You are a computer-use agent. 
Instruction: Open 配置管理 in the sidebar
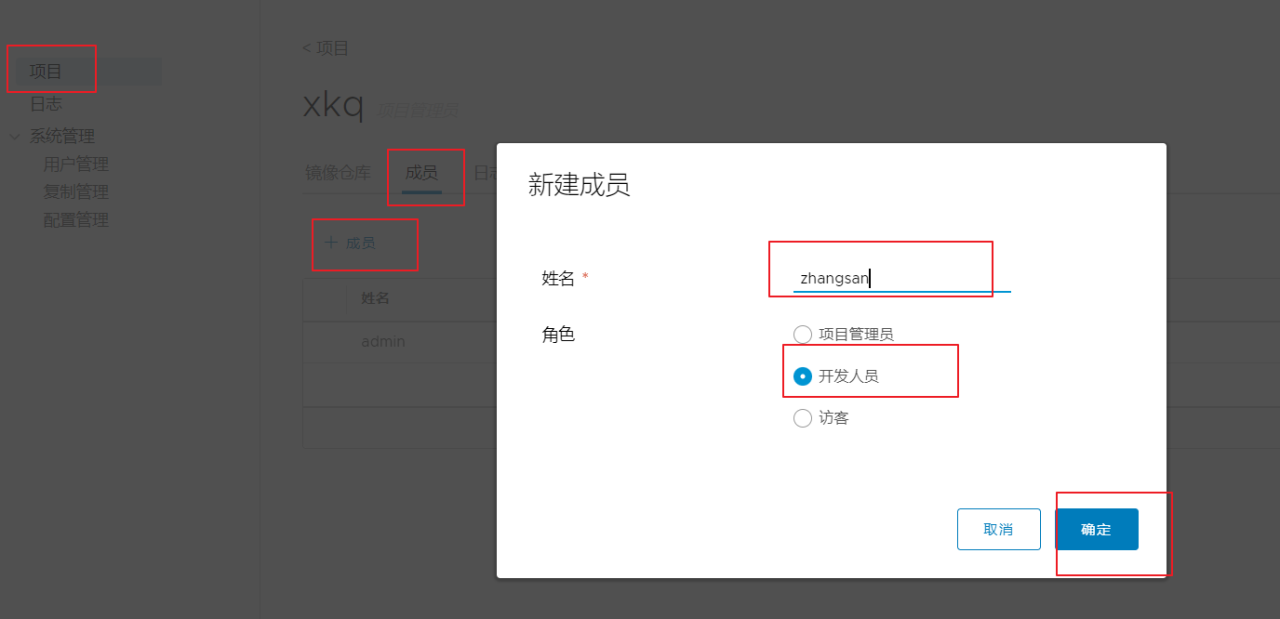[x=76, y=220]
